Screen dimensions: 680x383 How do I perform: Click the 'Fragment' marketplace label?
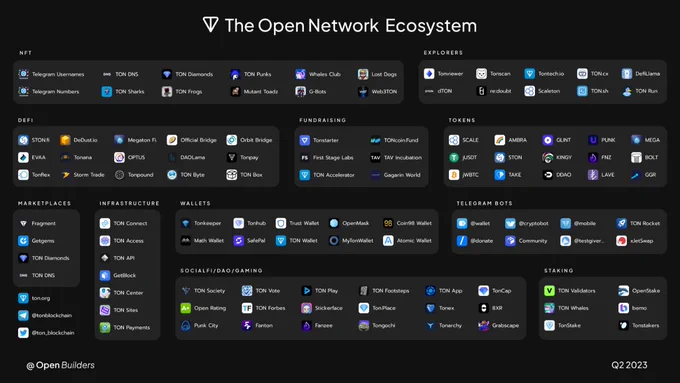coord(43,223)
